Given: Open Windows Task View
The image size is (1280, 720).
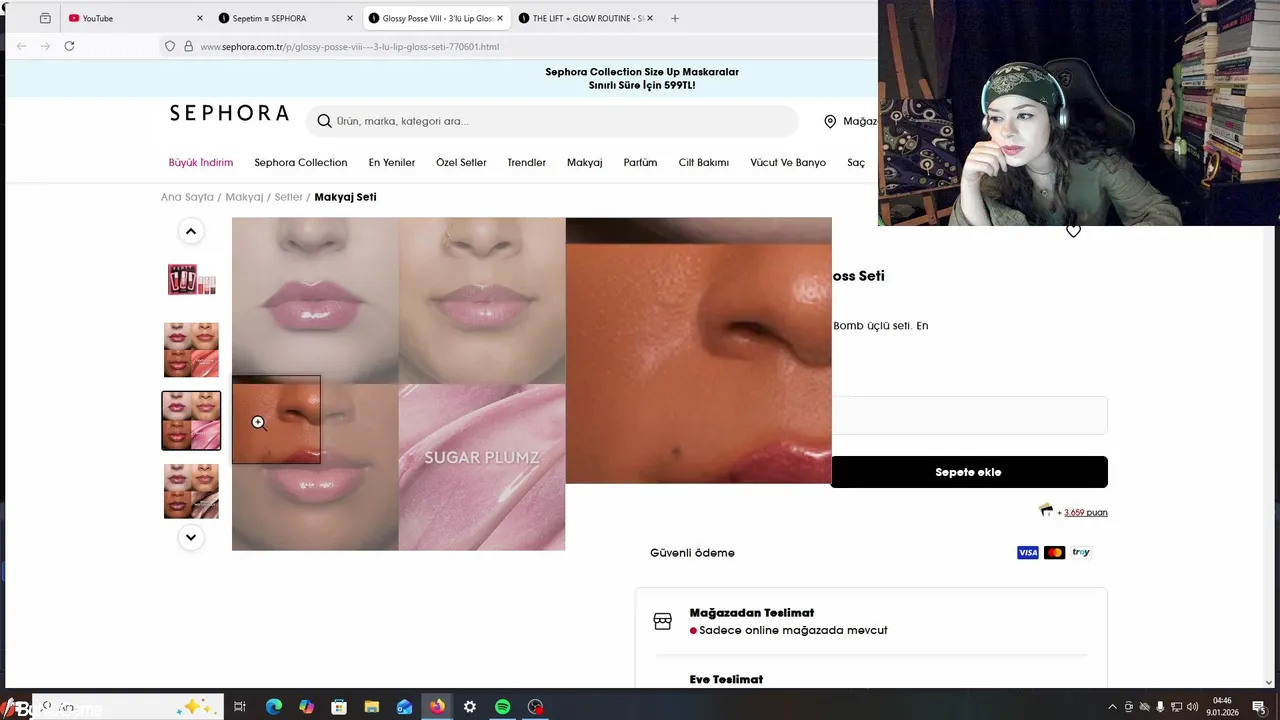Looking at the screenshot, I should (x=240, y=707).
